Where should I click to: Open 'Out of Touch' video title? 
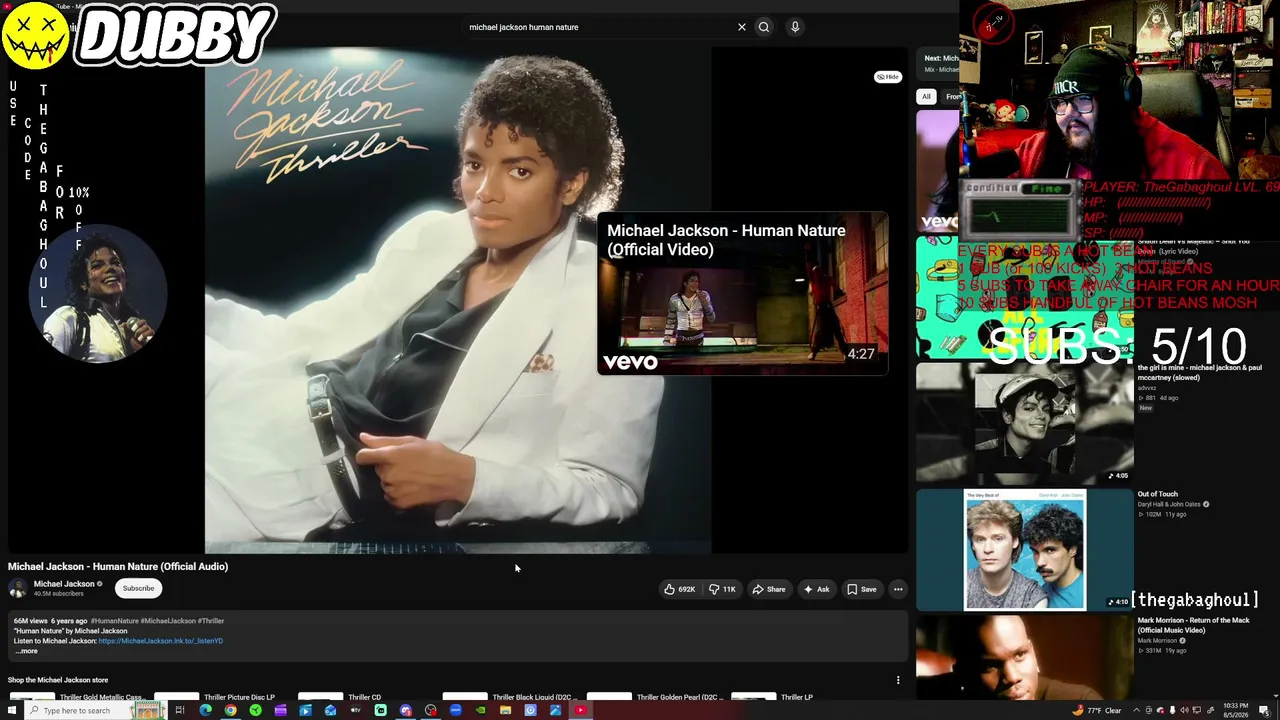(x=1157, y=494)
